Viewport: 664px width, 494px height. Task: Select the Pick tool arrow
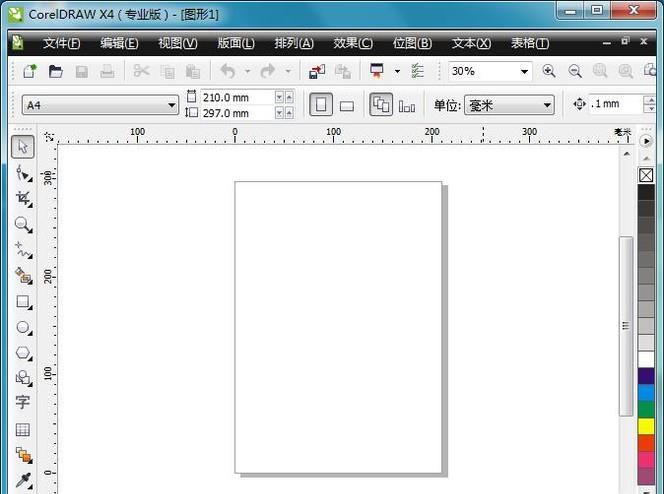pyautogui.click(x=23, y=147)
